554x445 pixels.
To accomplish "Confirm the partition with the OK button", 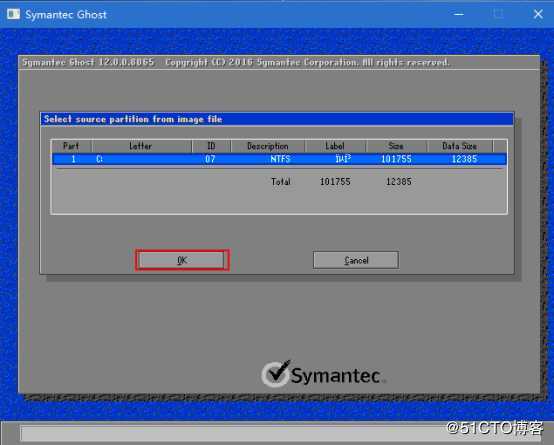I will tap(182, 260).
